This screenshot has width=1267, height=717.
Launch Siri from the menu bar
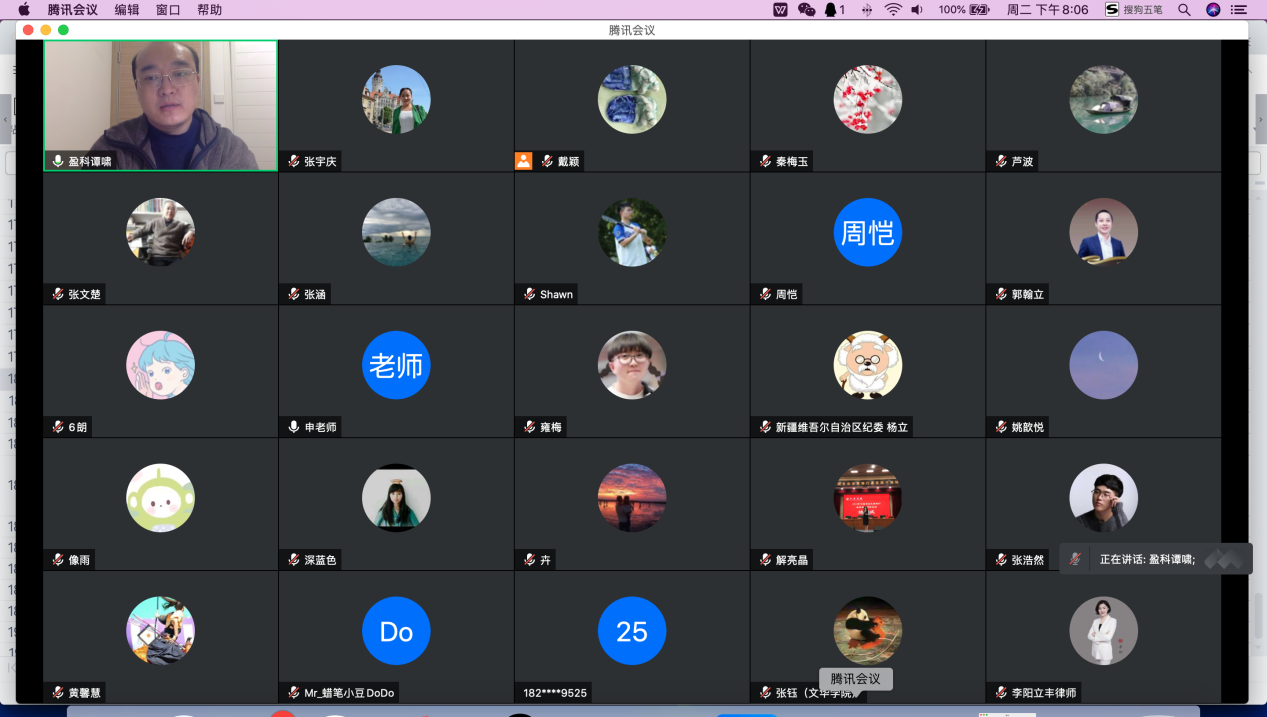[1213, 10]
